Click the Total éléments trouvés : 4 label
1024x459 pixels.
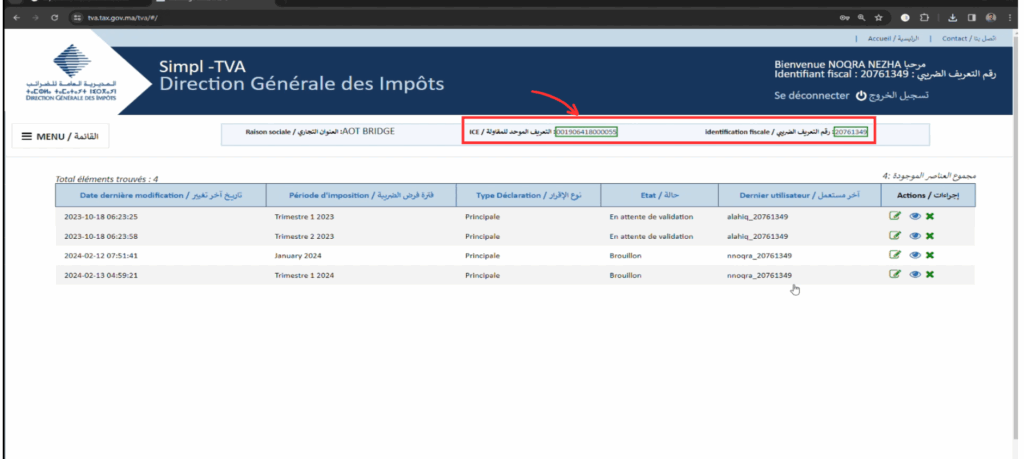(106, 178)
